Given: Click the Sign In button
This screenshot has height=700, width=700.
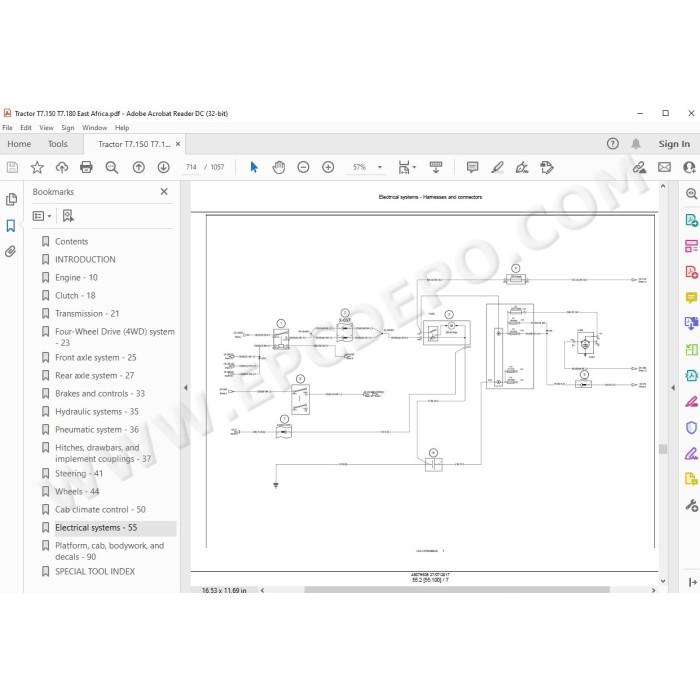Looking at the screenshot, I should (674, 144).
